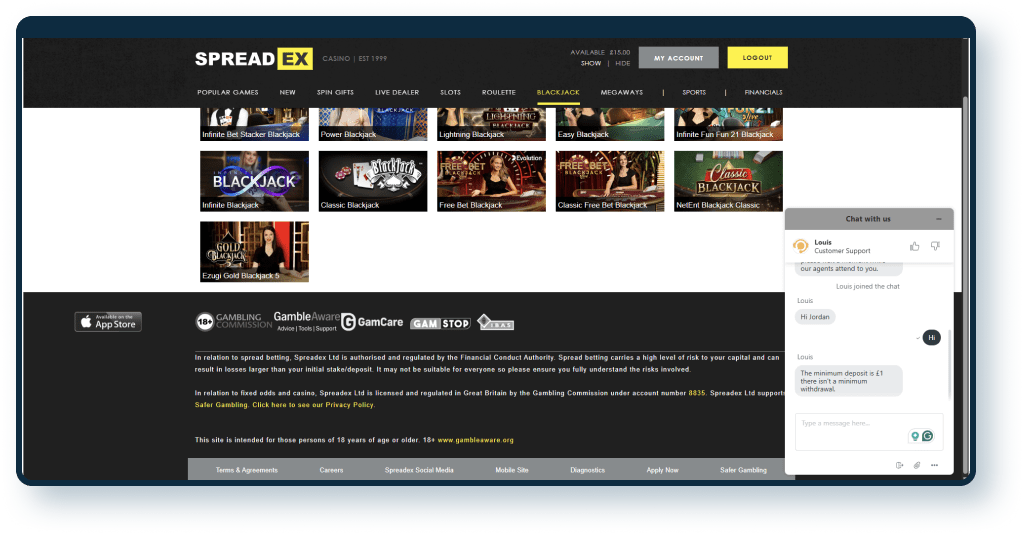This screenshot has width=1024, height=534.
Task: Open the GamCare logo link
Action: 372,322
